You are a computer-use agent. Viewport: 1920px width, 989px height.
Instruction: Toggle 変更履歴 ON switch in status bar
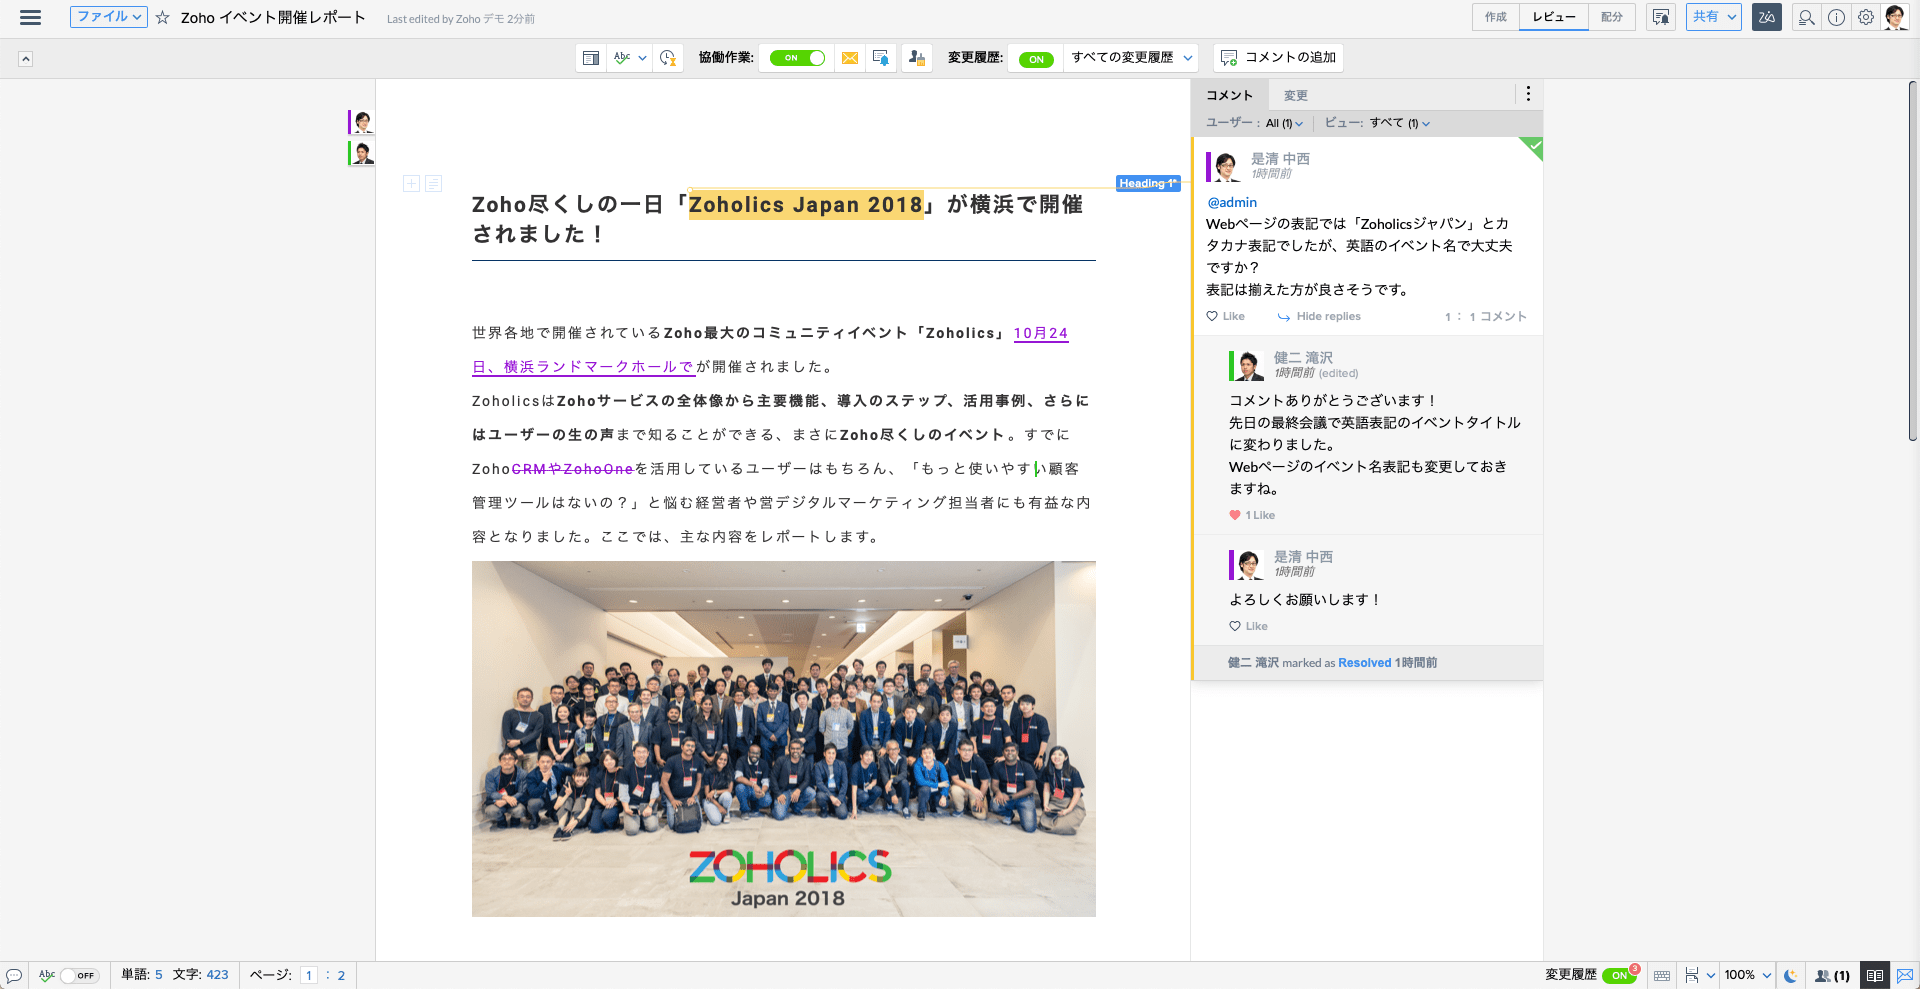point(1619,975)
